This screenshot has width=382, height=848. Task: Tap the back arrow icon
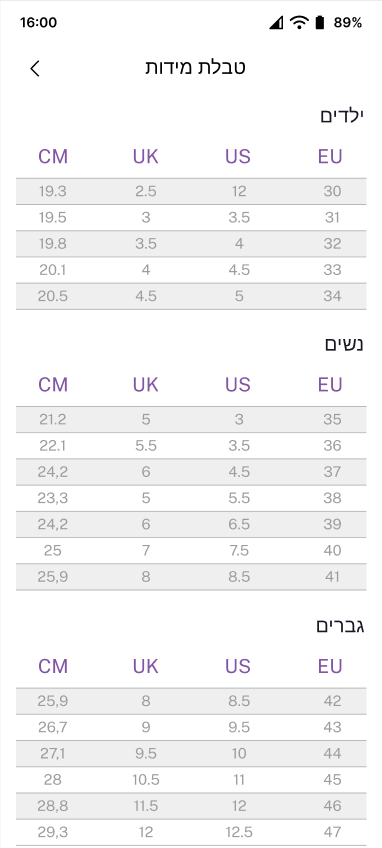click(x=35, y=69)
